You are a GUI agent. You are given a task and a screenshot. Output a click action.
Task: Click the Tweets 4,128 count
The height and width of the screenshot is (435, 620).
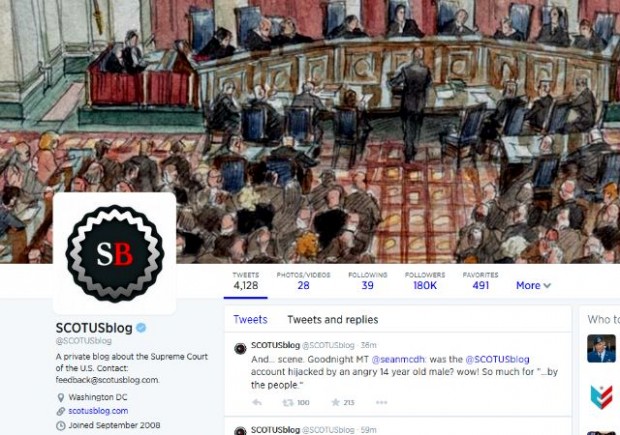coord(246,281)
